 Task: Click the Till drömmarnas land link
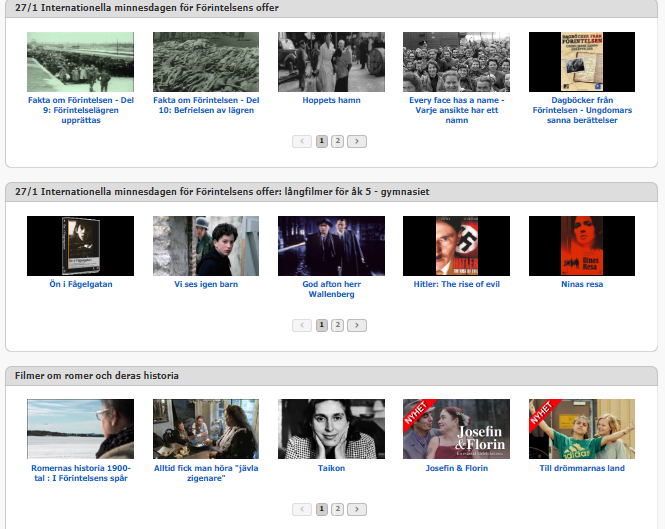tap(582, 468)
